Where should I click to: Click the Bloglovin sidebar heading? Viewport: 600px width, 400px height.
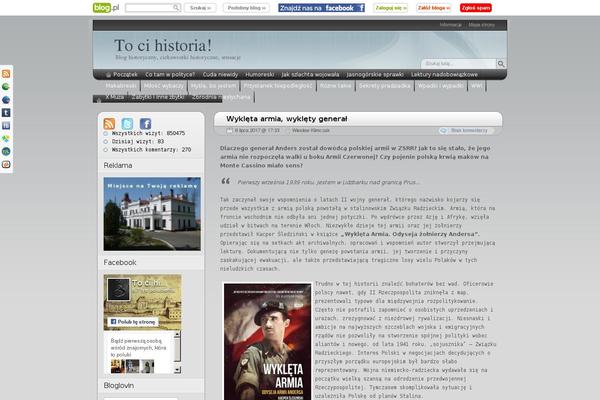tap(119, 385)
